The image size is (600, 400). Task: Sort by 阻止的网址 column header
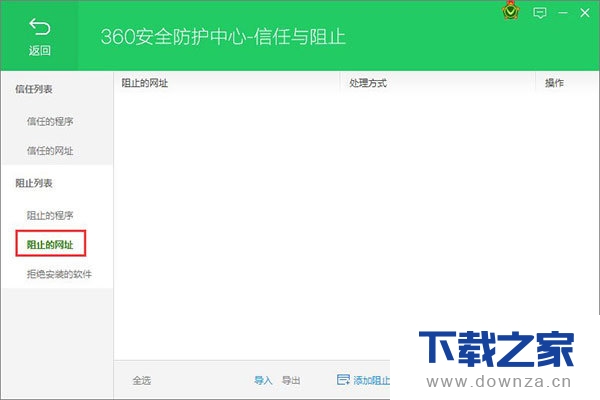tap(144, 83)
